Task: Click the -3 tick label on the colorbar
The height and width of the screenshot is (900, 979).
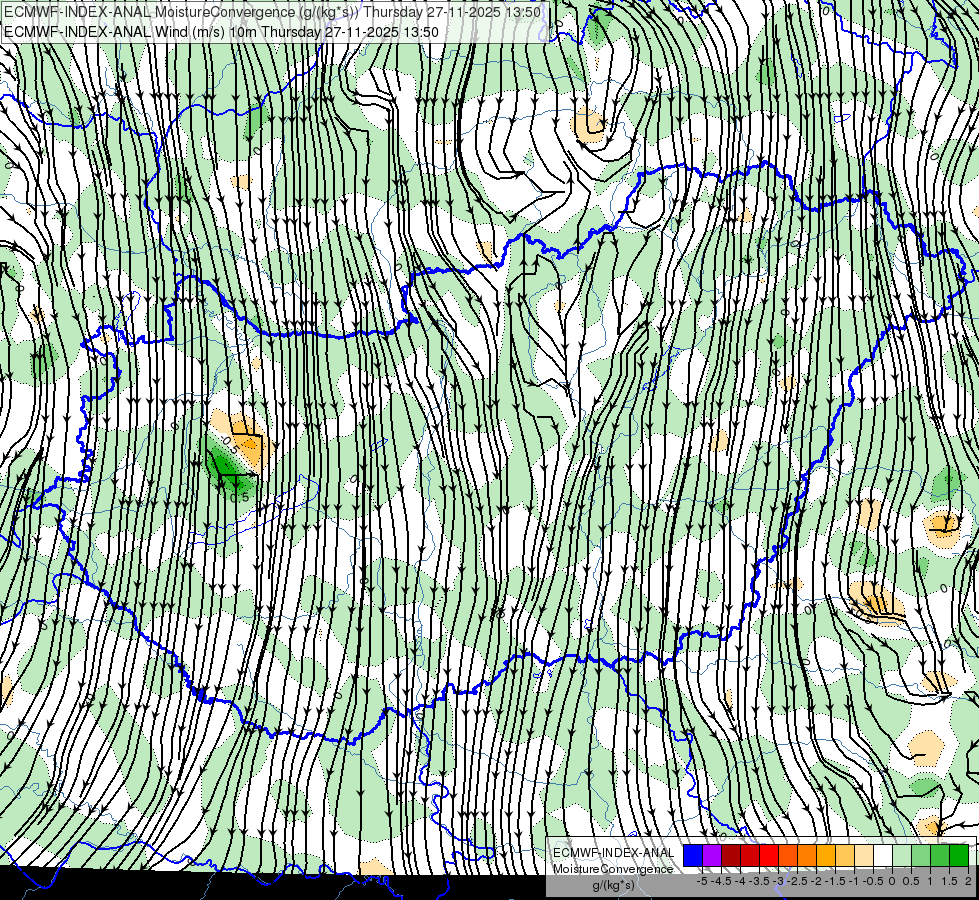Action: [779, 881]
